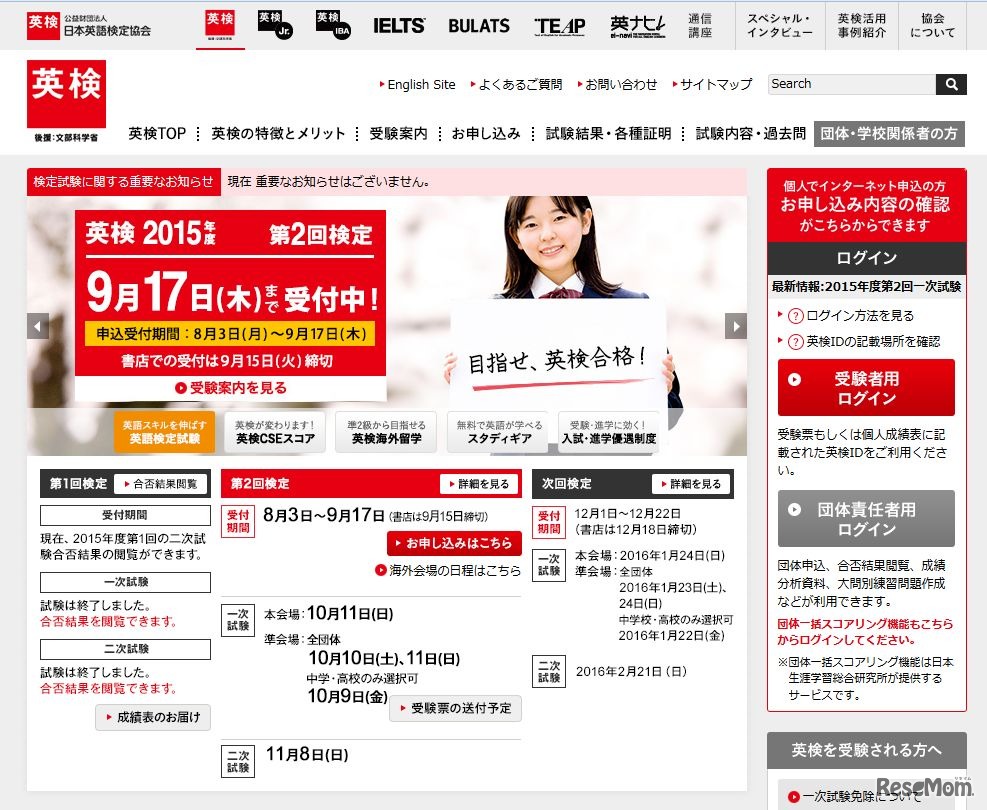Image resolution: width=987 pixels, height=810 pixels.
Task: Focus the Search input field
Action: point(852,84)
